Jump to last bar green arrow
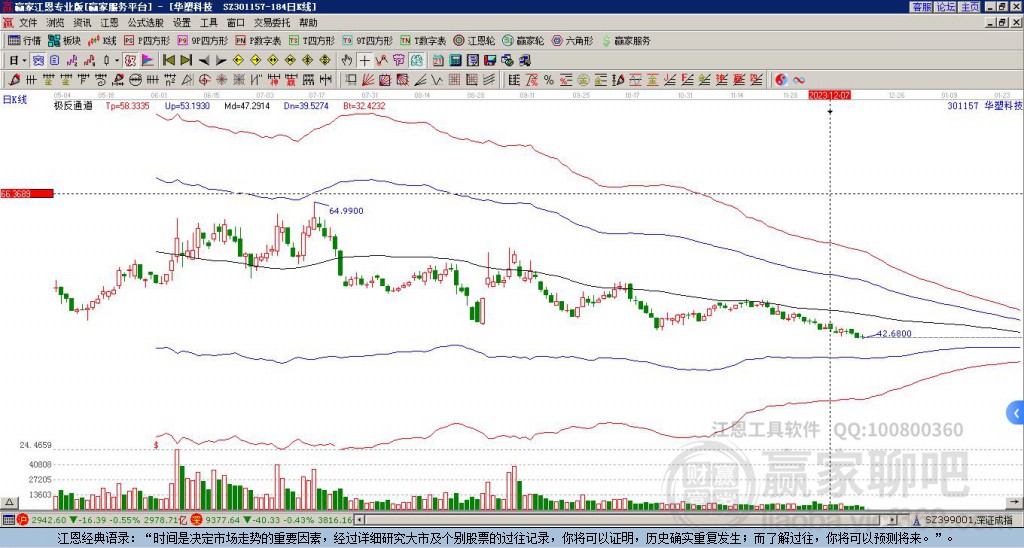Screen dimensions: 1024x548 click(185, 60)
